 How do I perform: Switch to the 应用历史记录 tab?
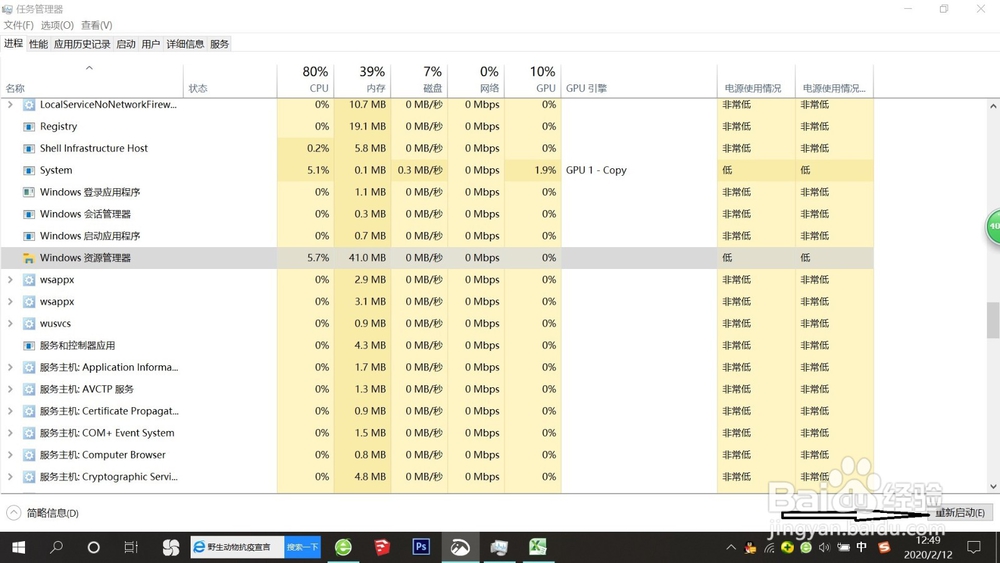(82, 44)
